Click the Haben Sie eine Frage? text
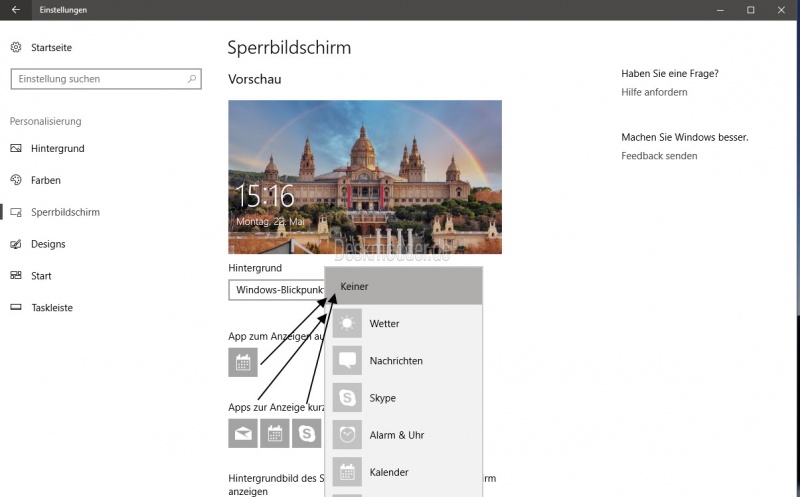 [670, 73]
